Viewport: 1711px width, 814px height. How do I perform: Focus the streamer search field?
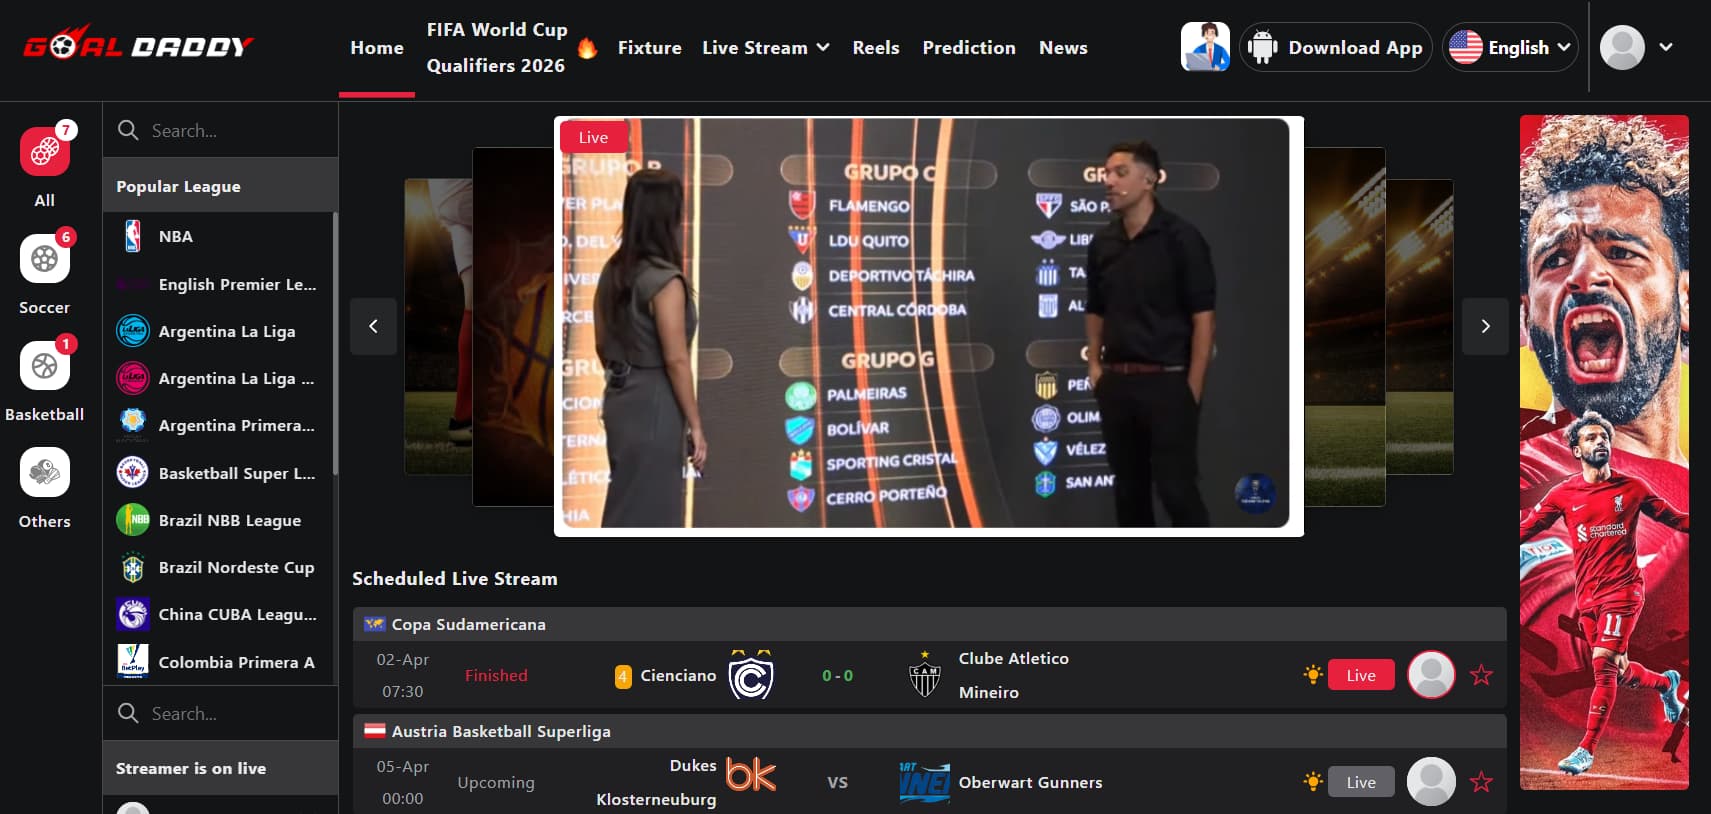[x=220, y=713]
